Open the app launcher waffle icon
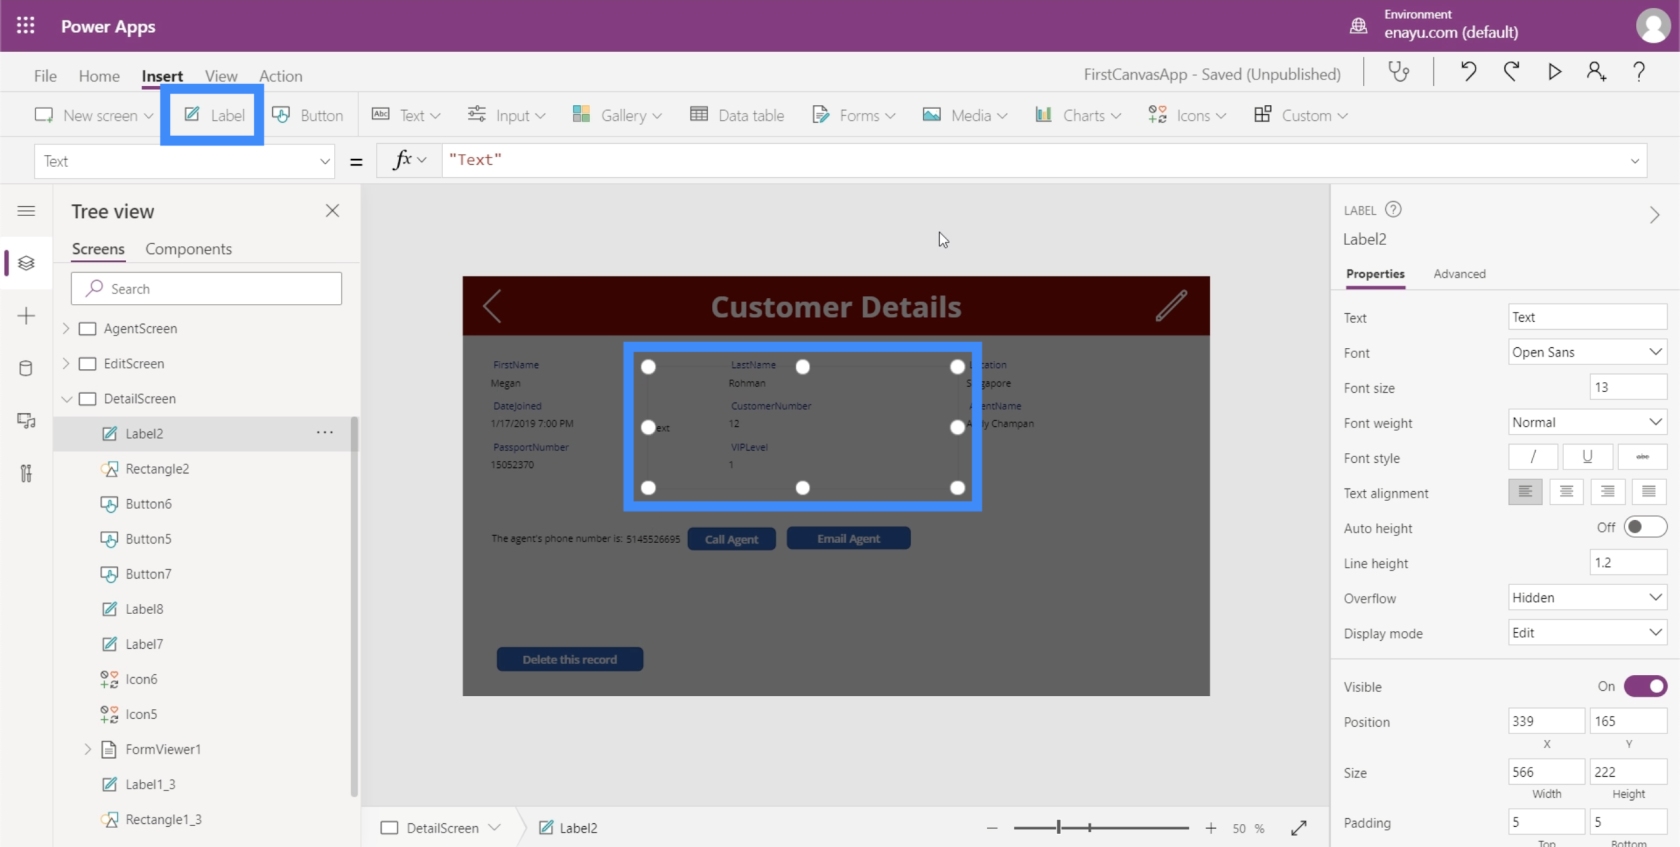Screen dimensions: 1680x847 coord(26,26)
